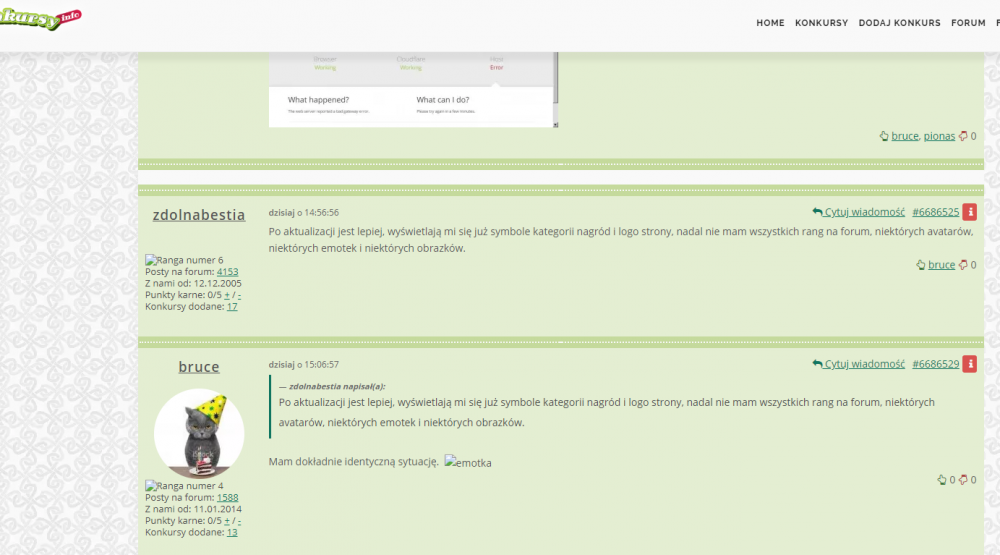
Task: Click thumbs-up icon next to bruce, pionas
Action: click(x=884, y=136)
